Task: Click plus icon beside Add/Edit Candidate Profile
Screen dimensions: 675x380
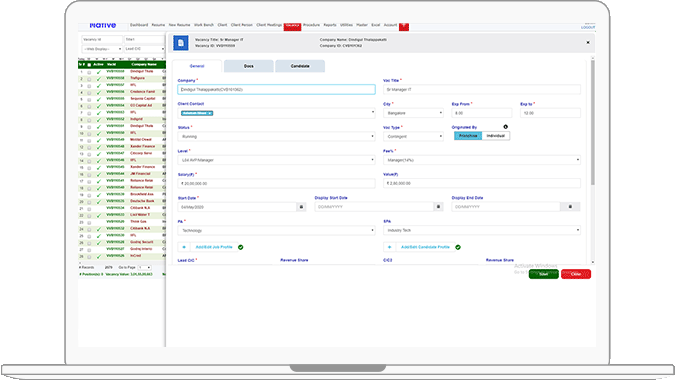Action: point(389,247)
